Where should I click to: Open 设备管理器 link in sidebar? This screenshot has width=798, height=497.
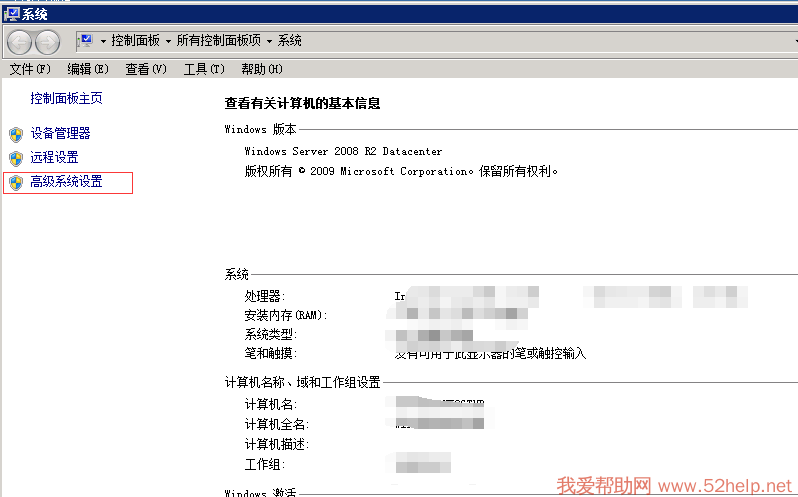(60, 134)
